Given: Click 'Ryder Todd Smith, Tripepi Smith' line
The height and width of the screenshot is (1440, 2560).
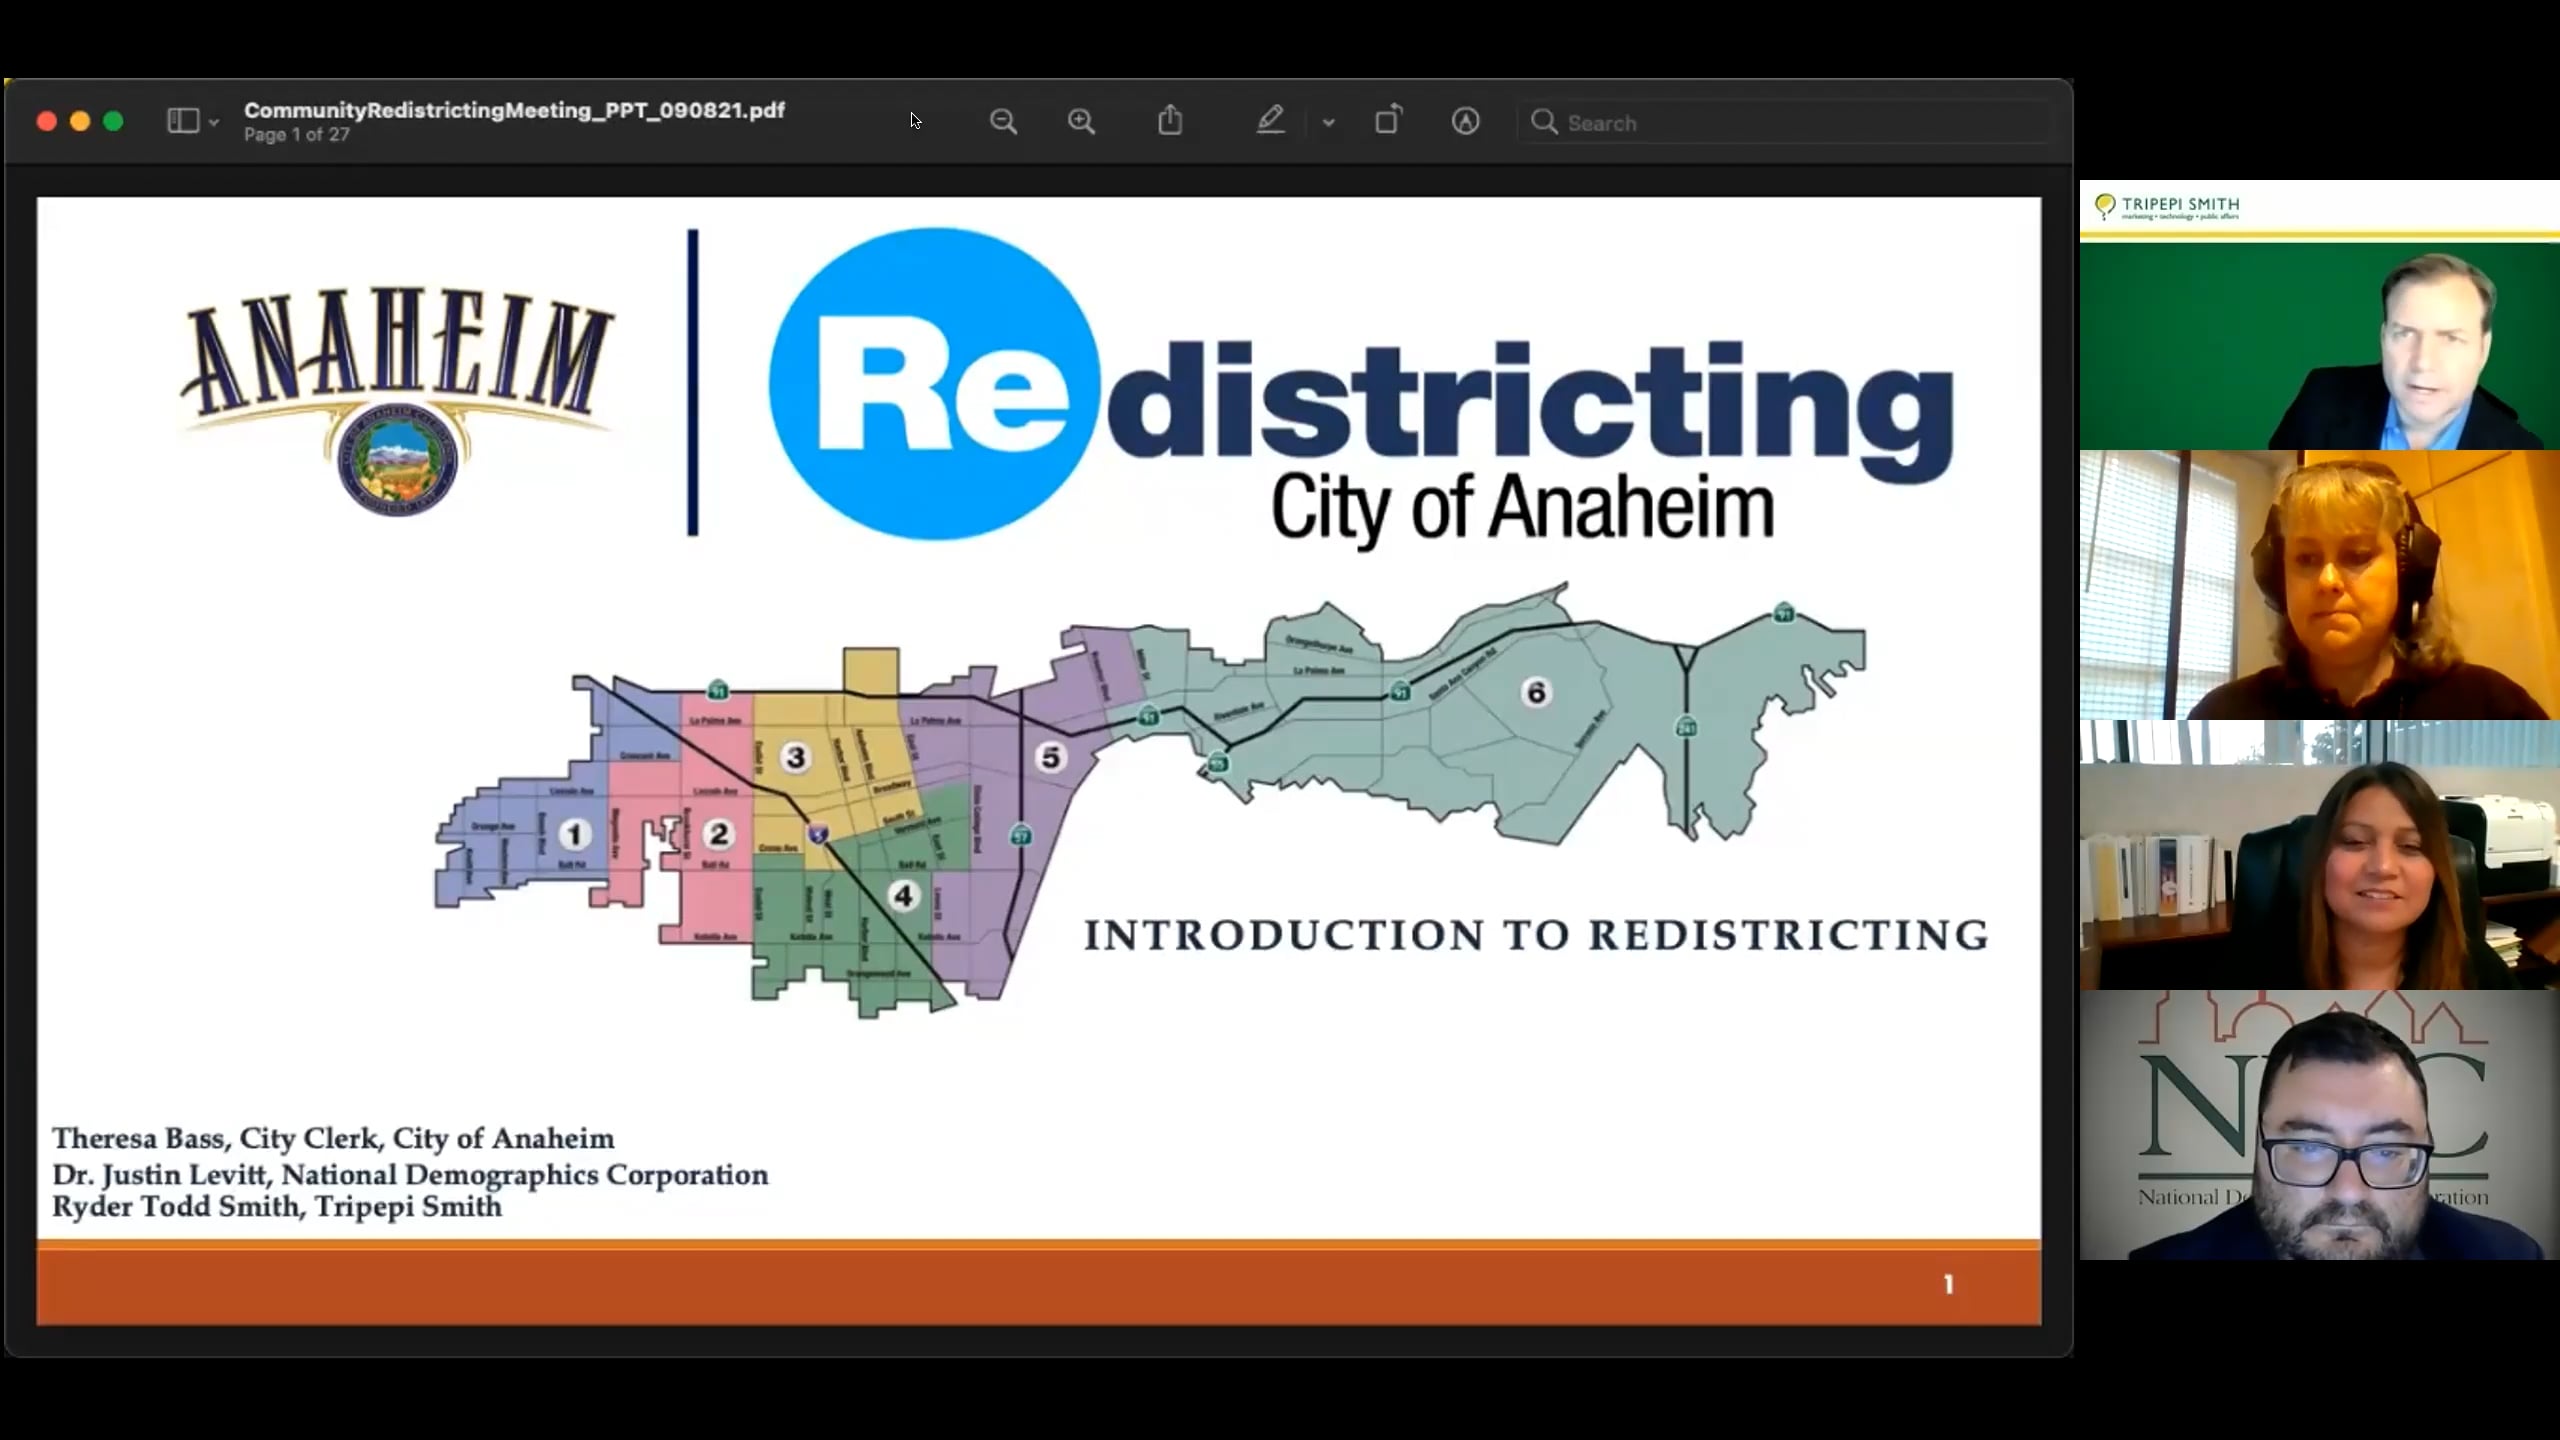Looking at the screenshot, I should [x=277, y=1207].
